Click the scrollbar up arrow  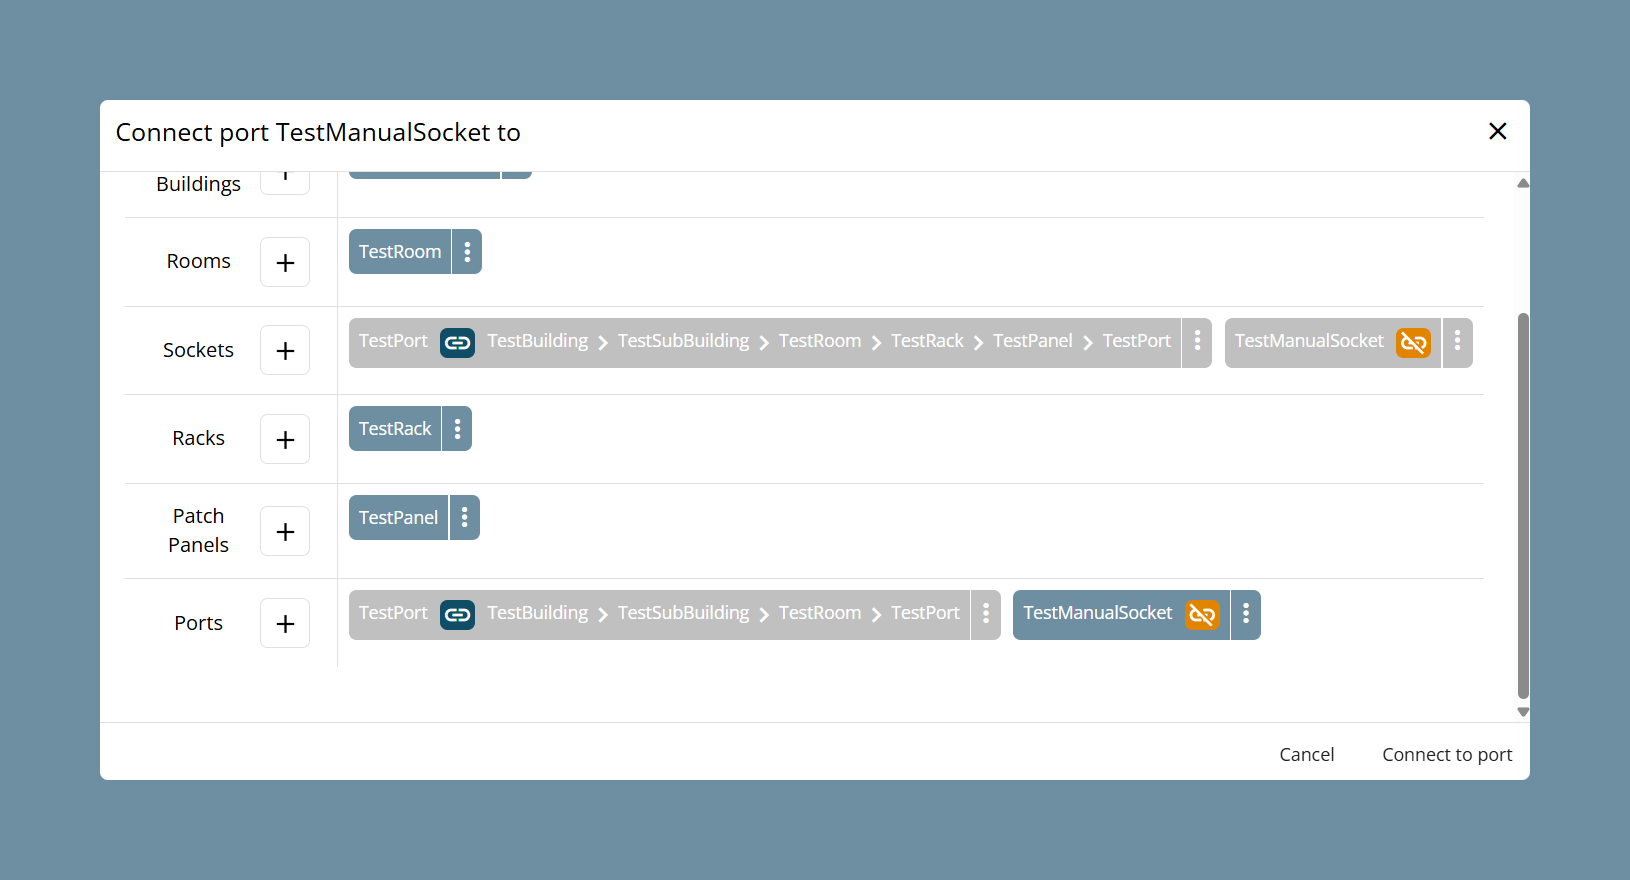click(1523, 183)
